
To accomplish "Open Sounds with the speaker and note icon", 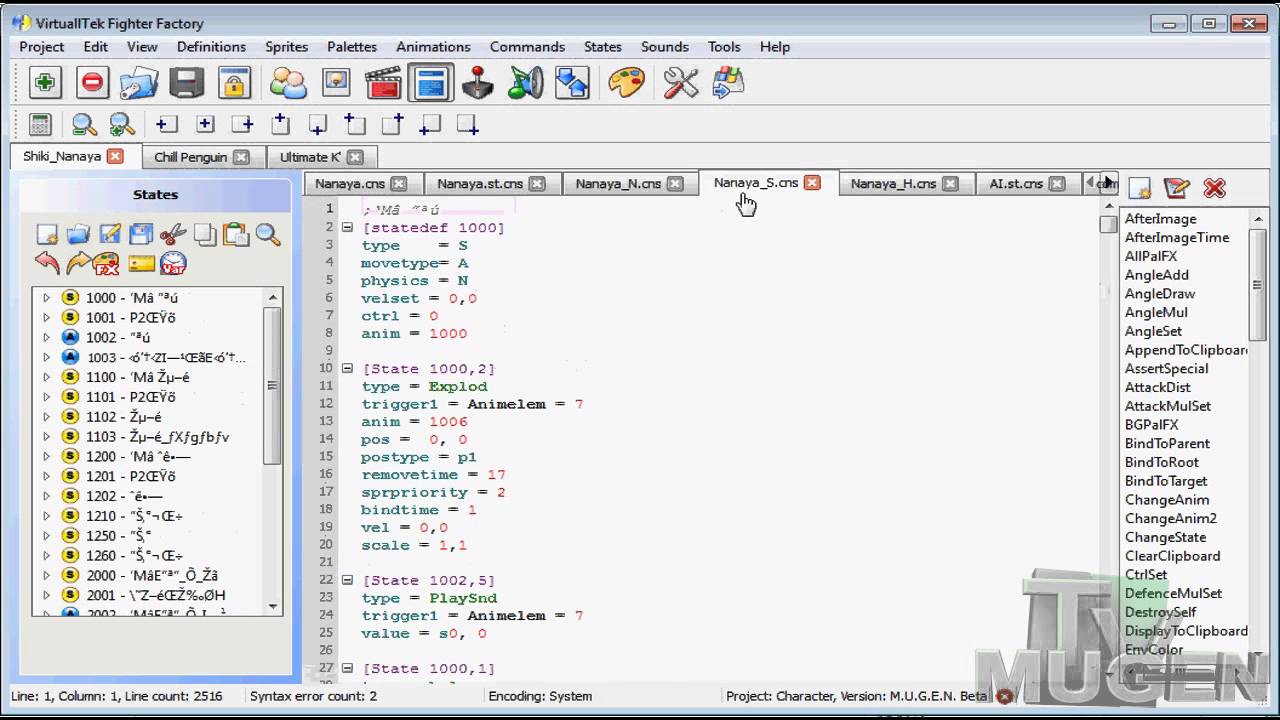I will click(x=525, y=83).
